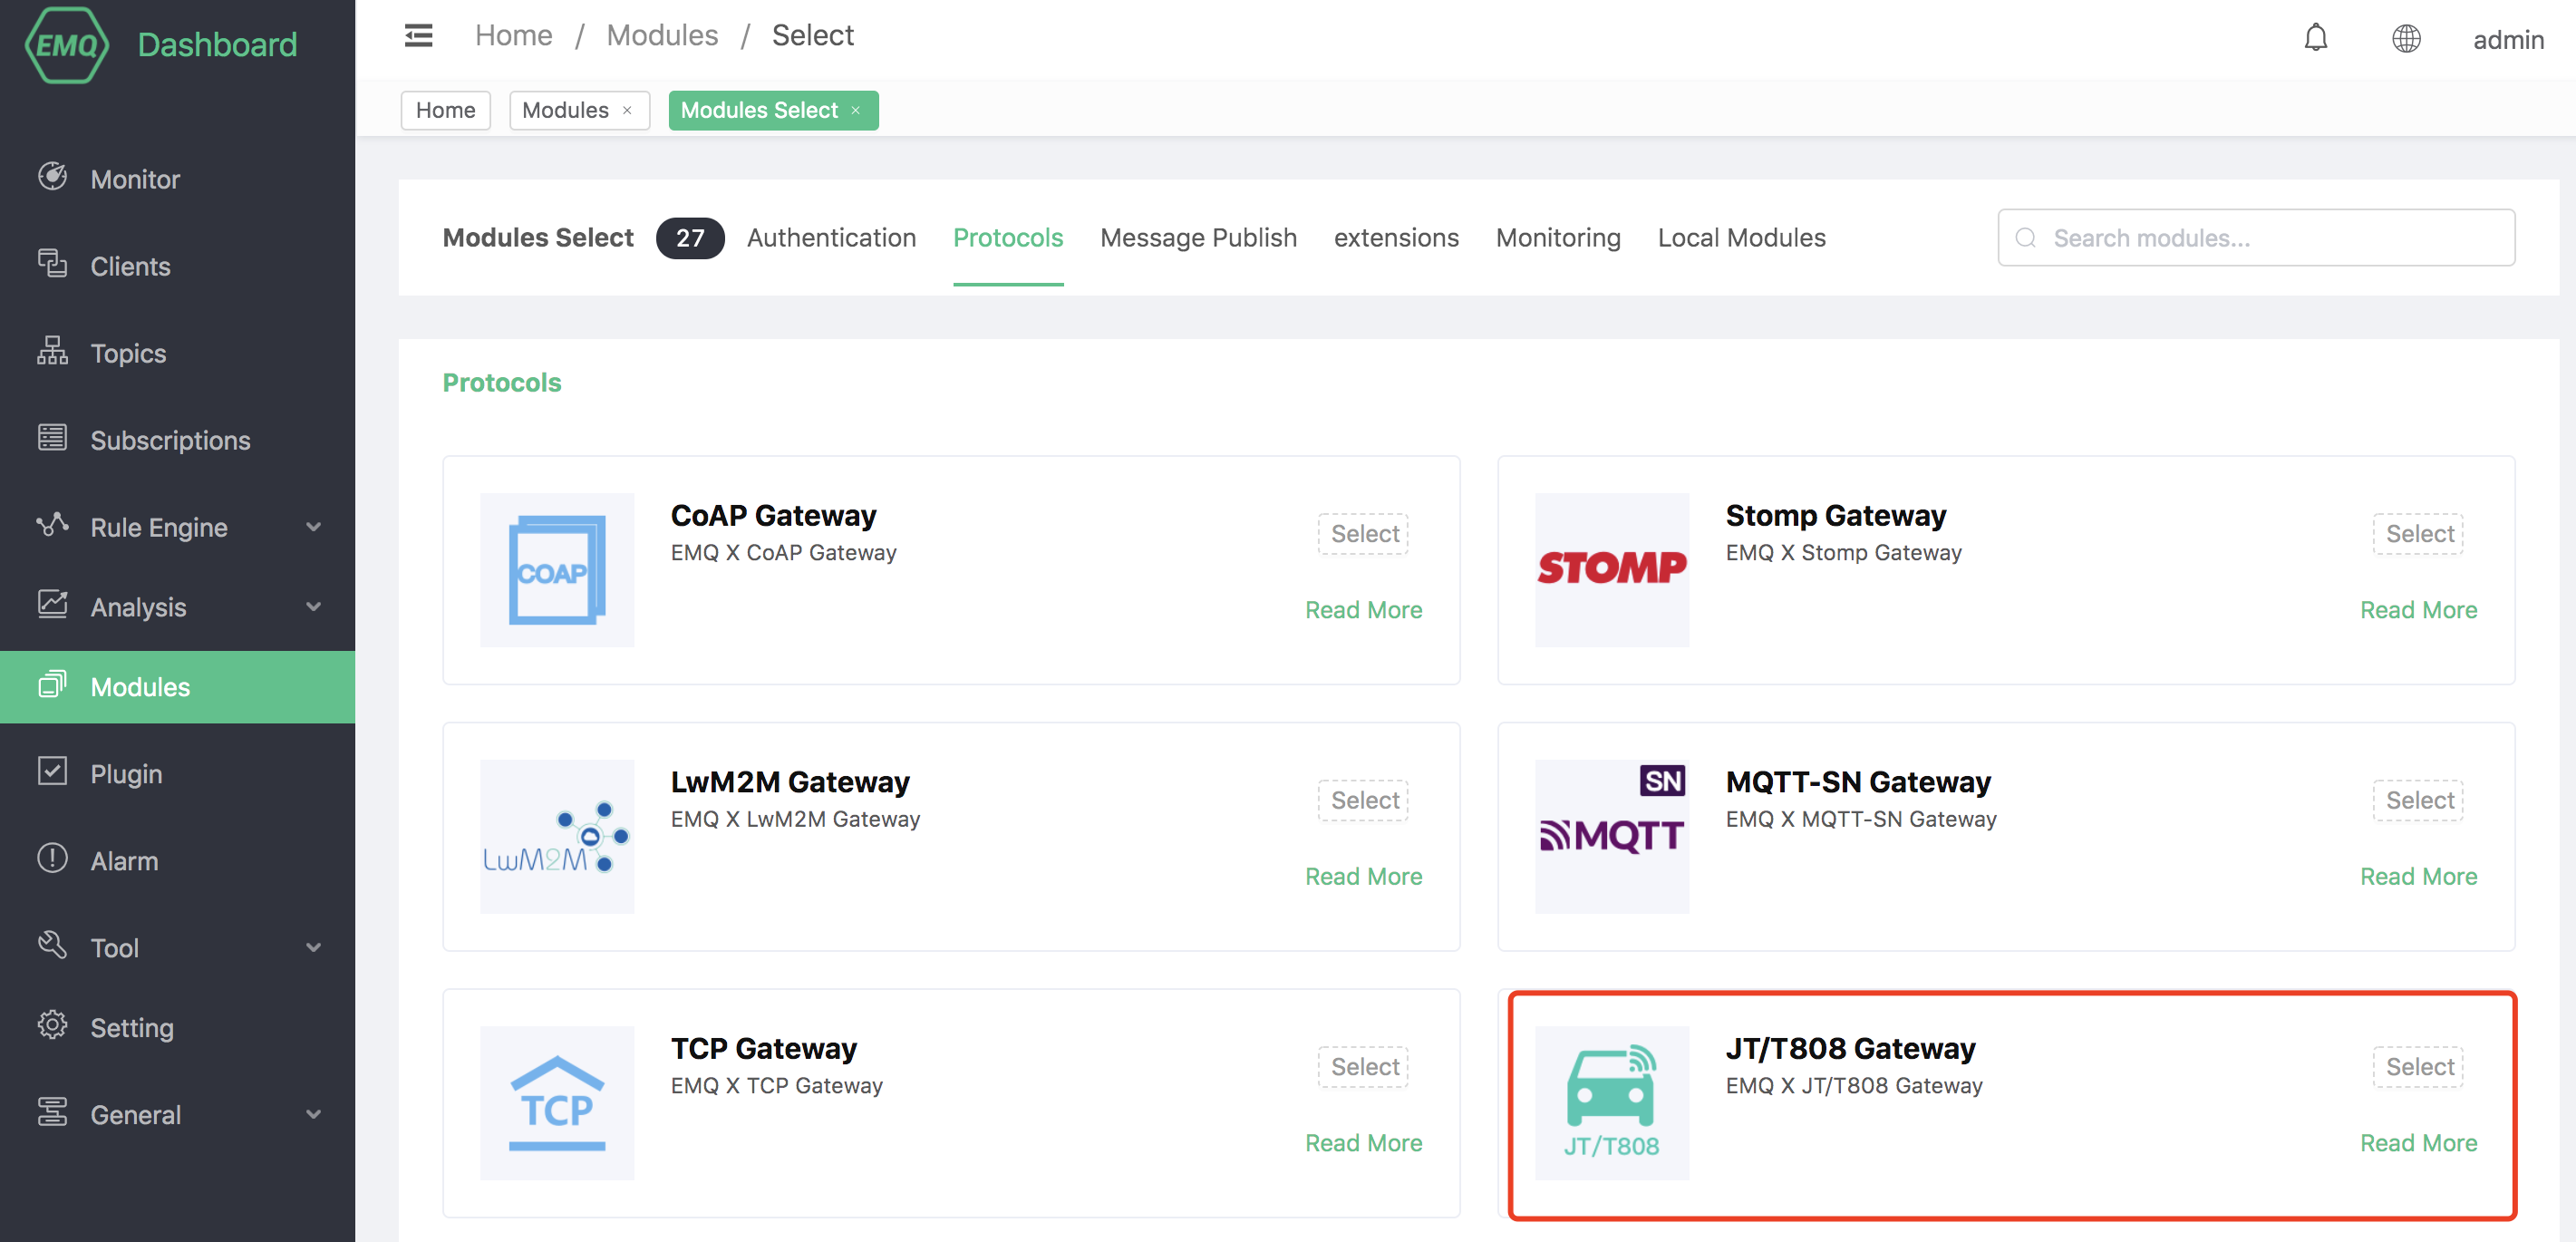Expand the Rule Engine submenu chevron
Screen dimensions: 2576x1242
pyautogui.click(x=314, y=527)
